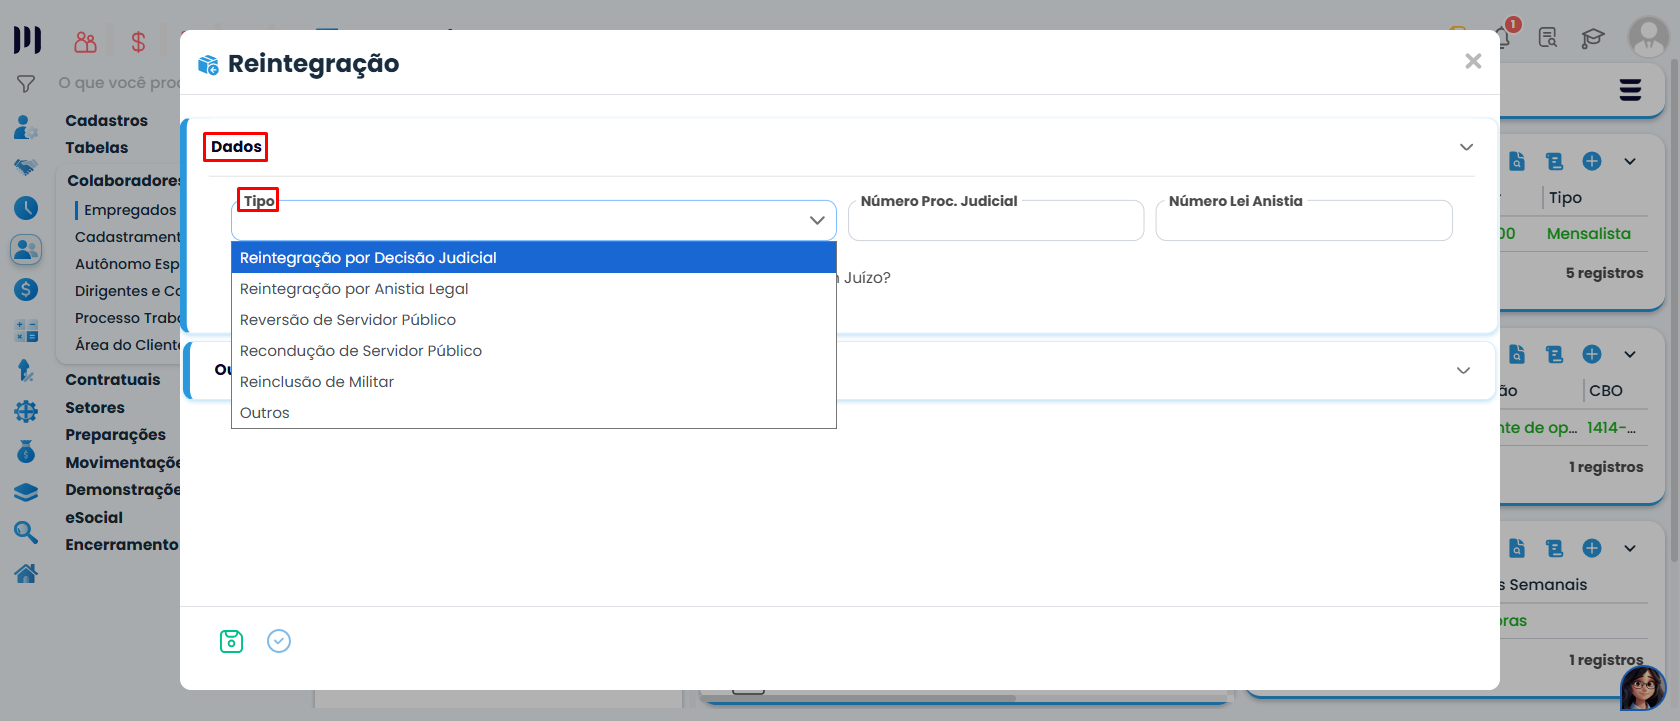The width and height of the screenshot is (1680, 721).
Task: Collapse the CBO card with its chevron
Action: (x=1630, y=354)
